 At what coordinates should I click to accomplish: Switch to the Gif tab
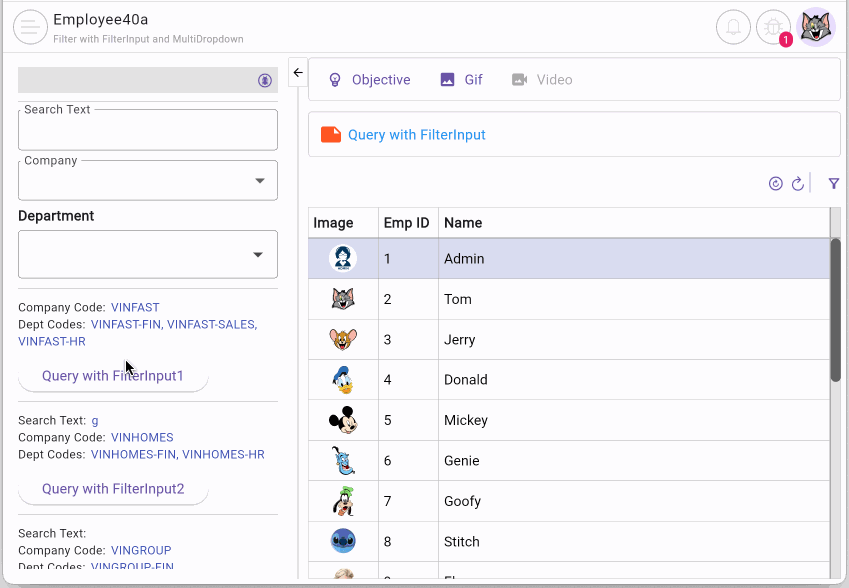tap(461, 80)
